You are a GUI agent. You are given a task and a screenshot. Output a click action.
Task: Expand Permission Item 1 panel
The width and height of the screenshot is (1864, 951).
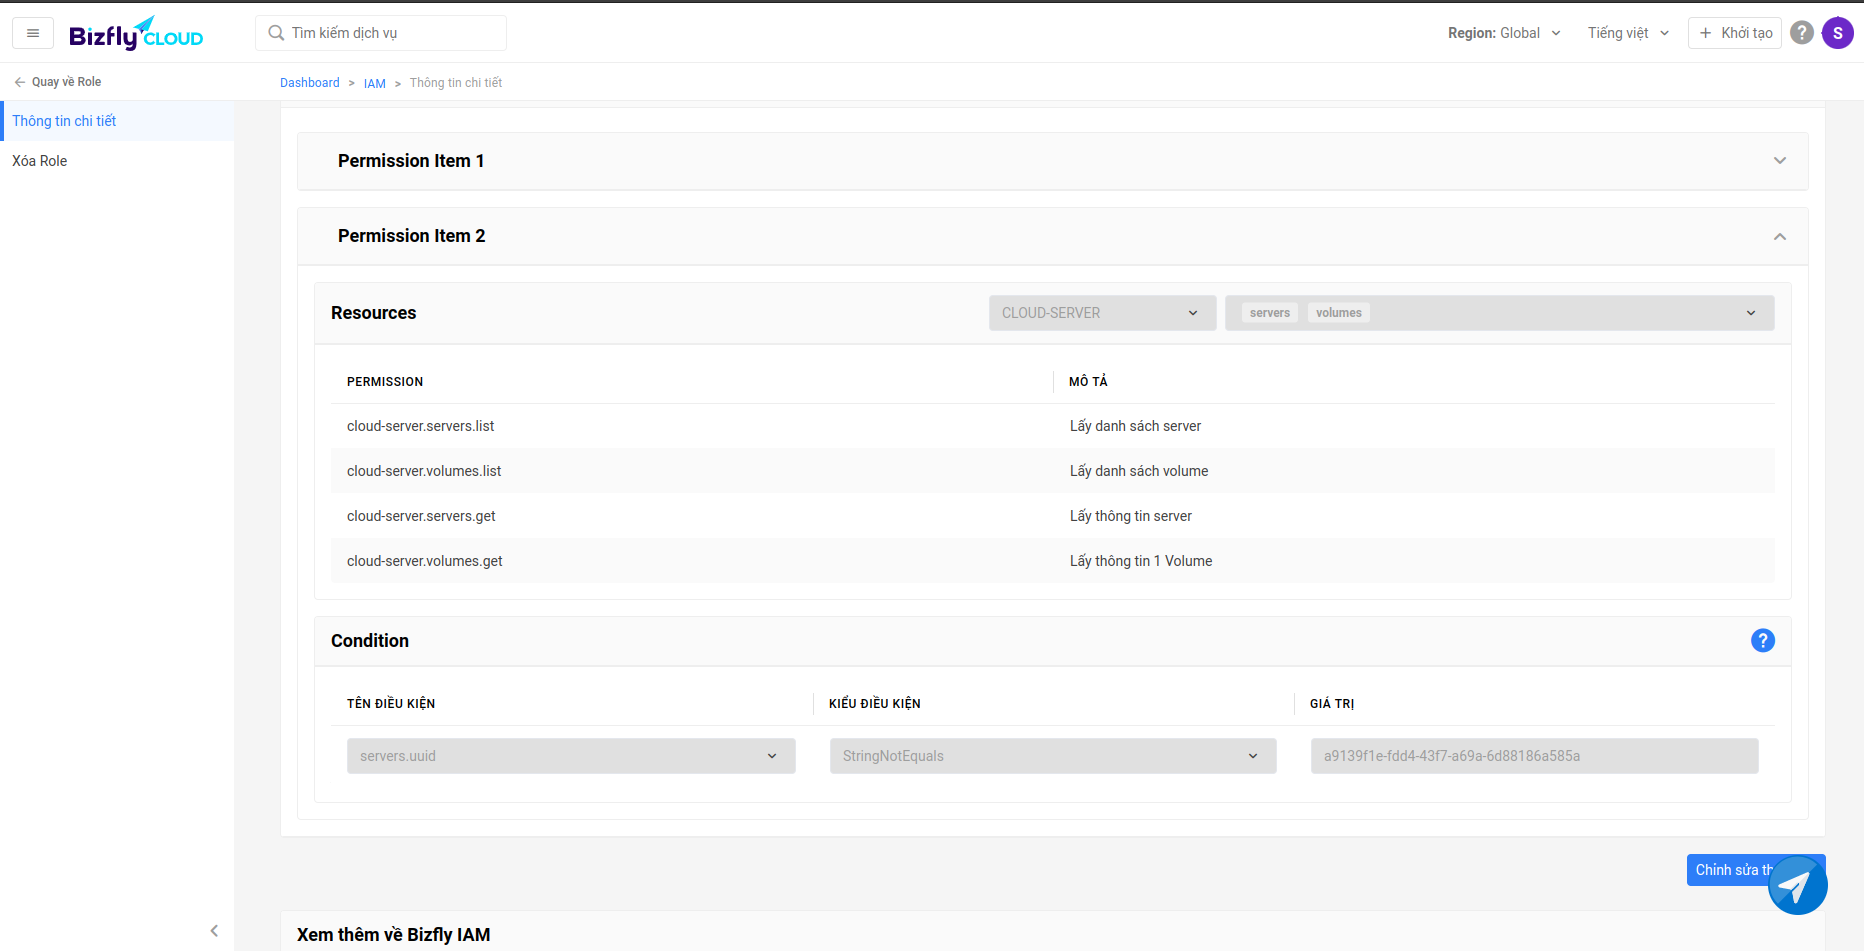[1779, 161]
